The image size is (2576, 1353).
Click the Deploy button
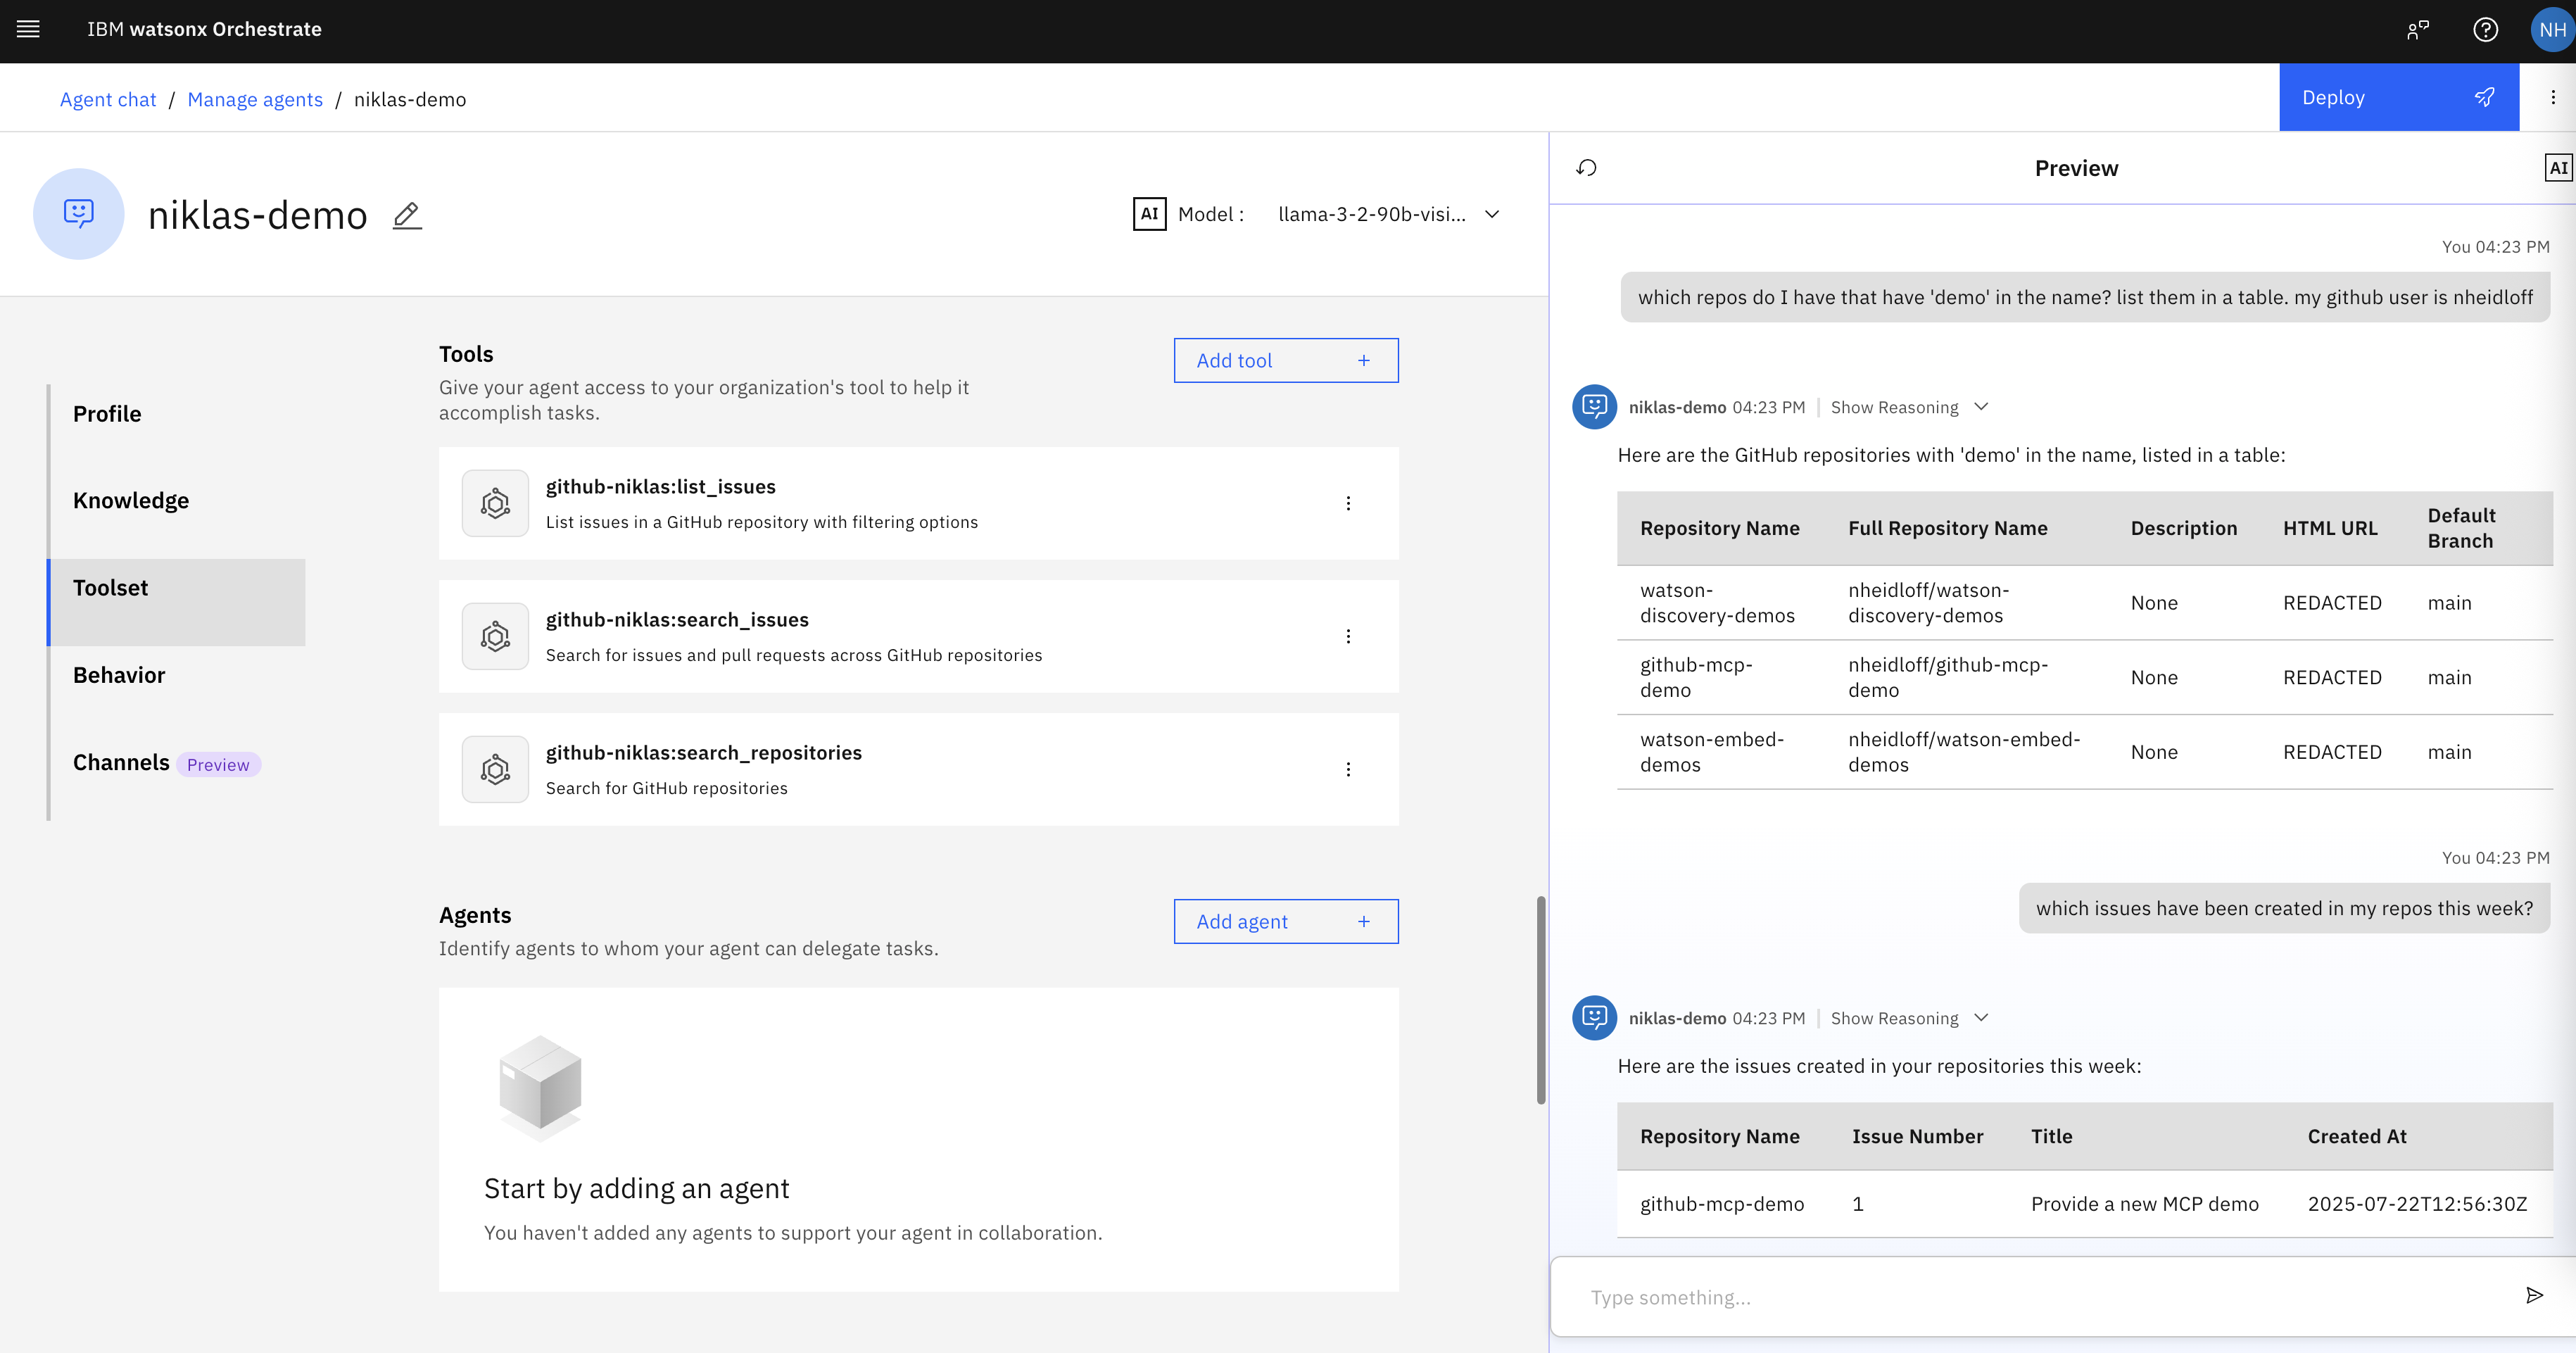pos(2398,97)
